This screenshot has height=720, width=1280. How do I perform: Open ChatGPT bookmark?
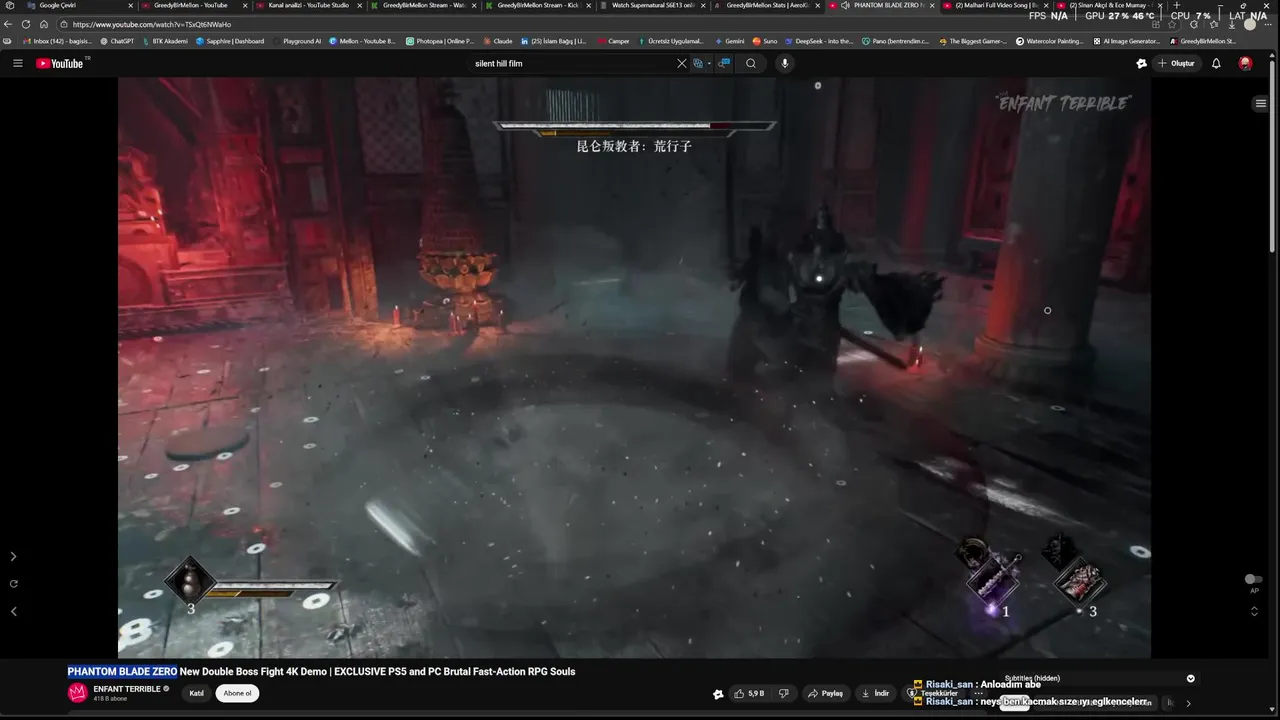tap(117, 41)
